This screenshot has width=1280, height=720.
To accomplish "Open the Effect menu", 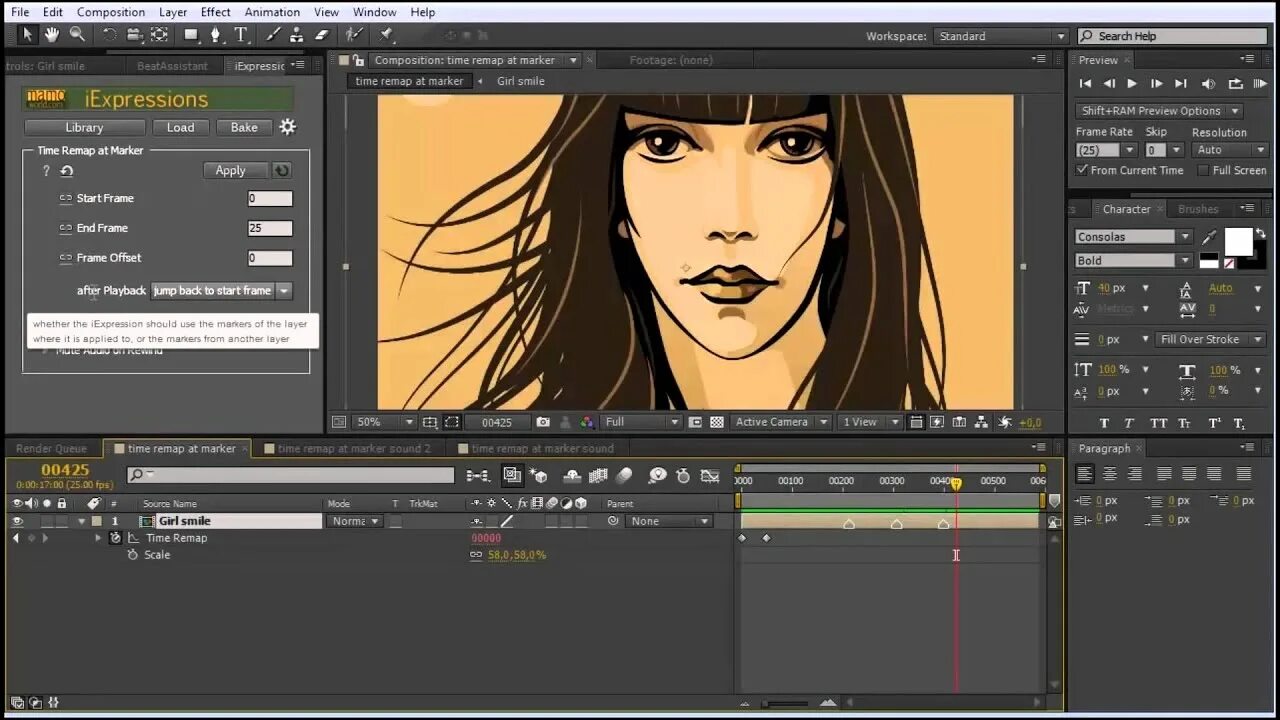I will (x=216, y=12).
